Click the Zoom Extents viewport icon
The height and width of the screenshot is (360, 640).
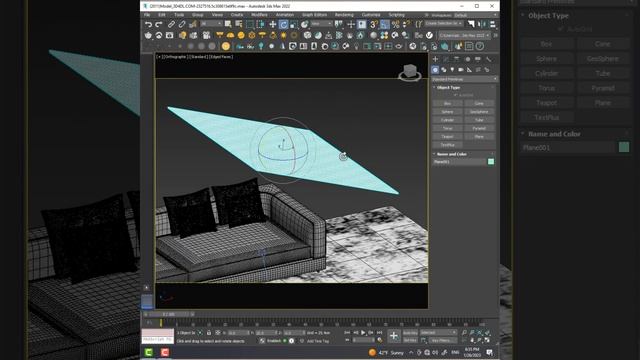pos(479,333)
